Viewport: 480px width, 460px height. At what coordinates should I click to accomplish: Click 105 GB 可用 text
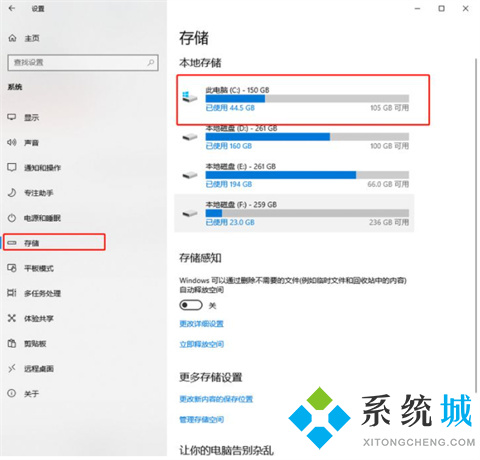click(389, 108)
